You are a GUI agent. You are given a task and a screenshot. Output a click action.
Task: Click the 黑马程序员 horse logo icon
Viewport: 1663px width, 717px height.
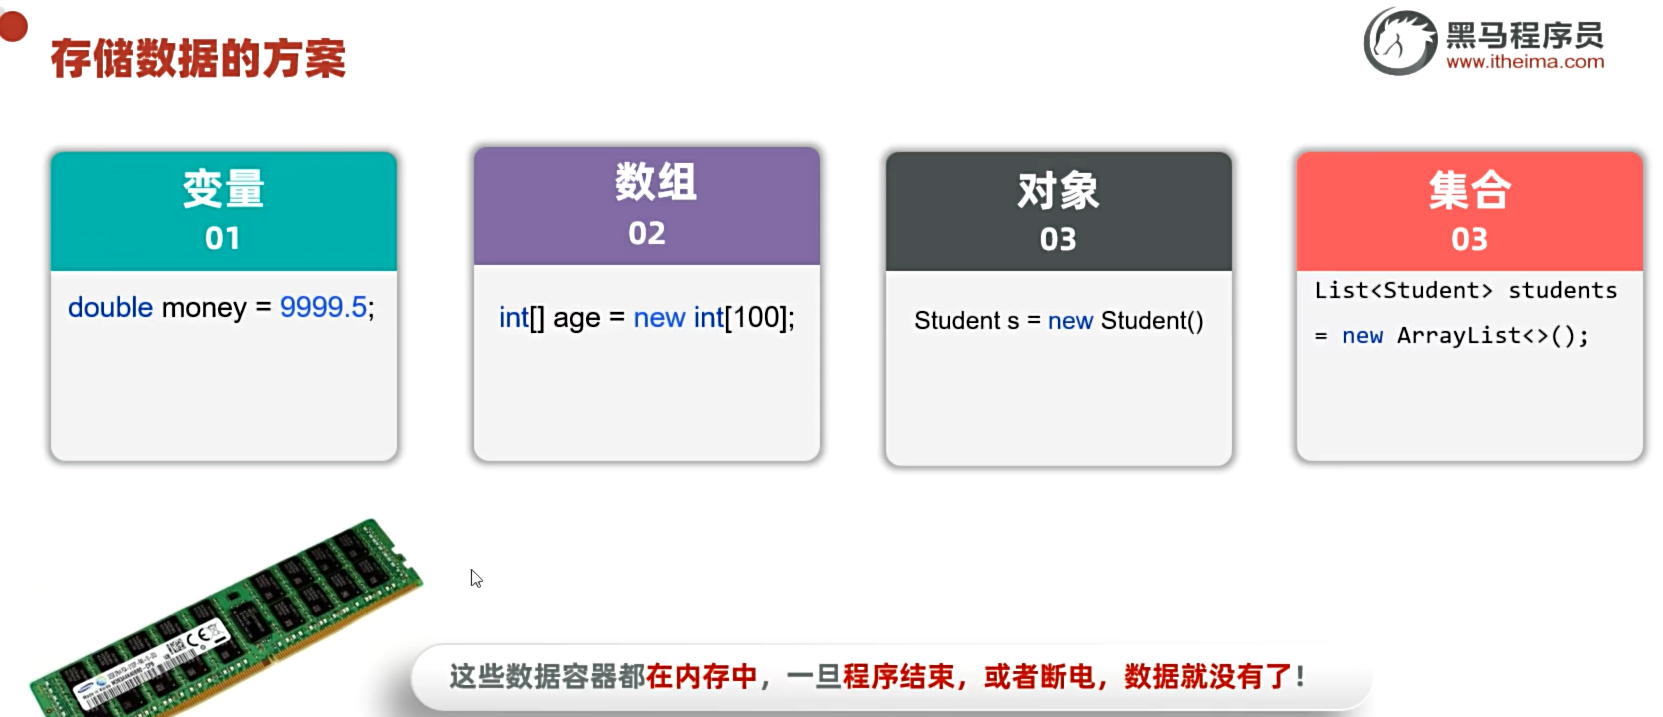pyautogui.click(x=1400, y=42)
